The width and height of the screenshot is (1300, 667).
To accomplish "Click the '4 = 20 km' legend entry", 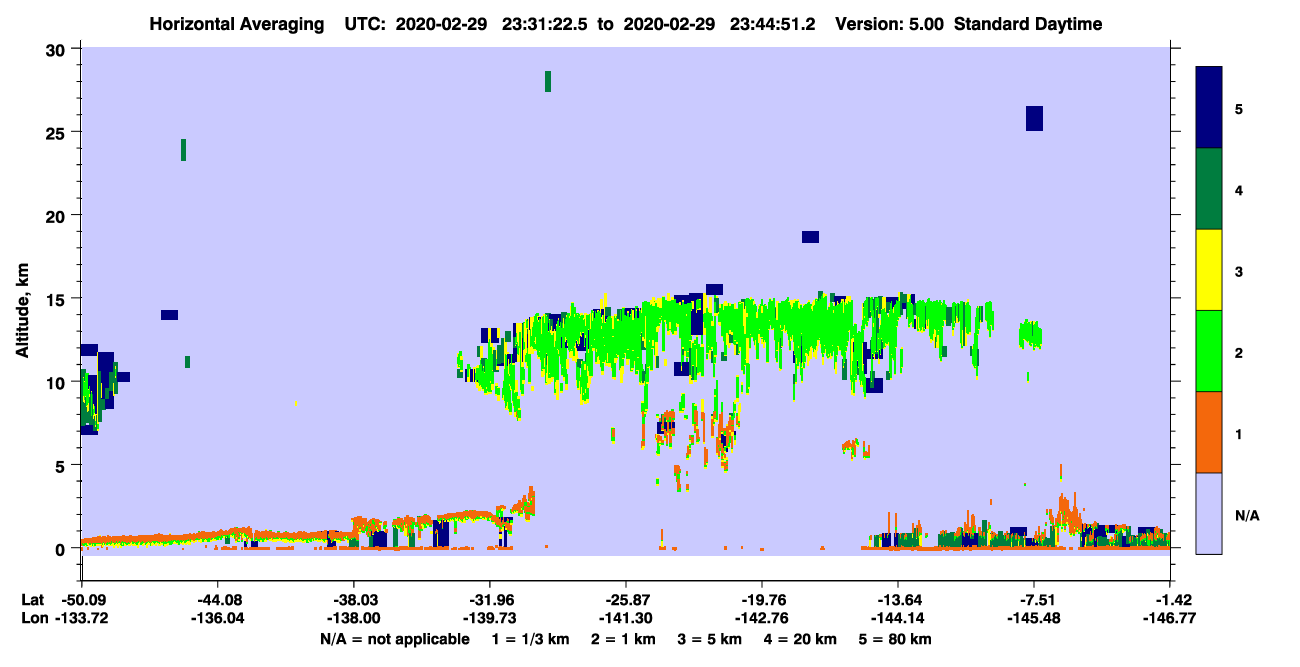I will tap(801, 638).
